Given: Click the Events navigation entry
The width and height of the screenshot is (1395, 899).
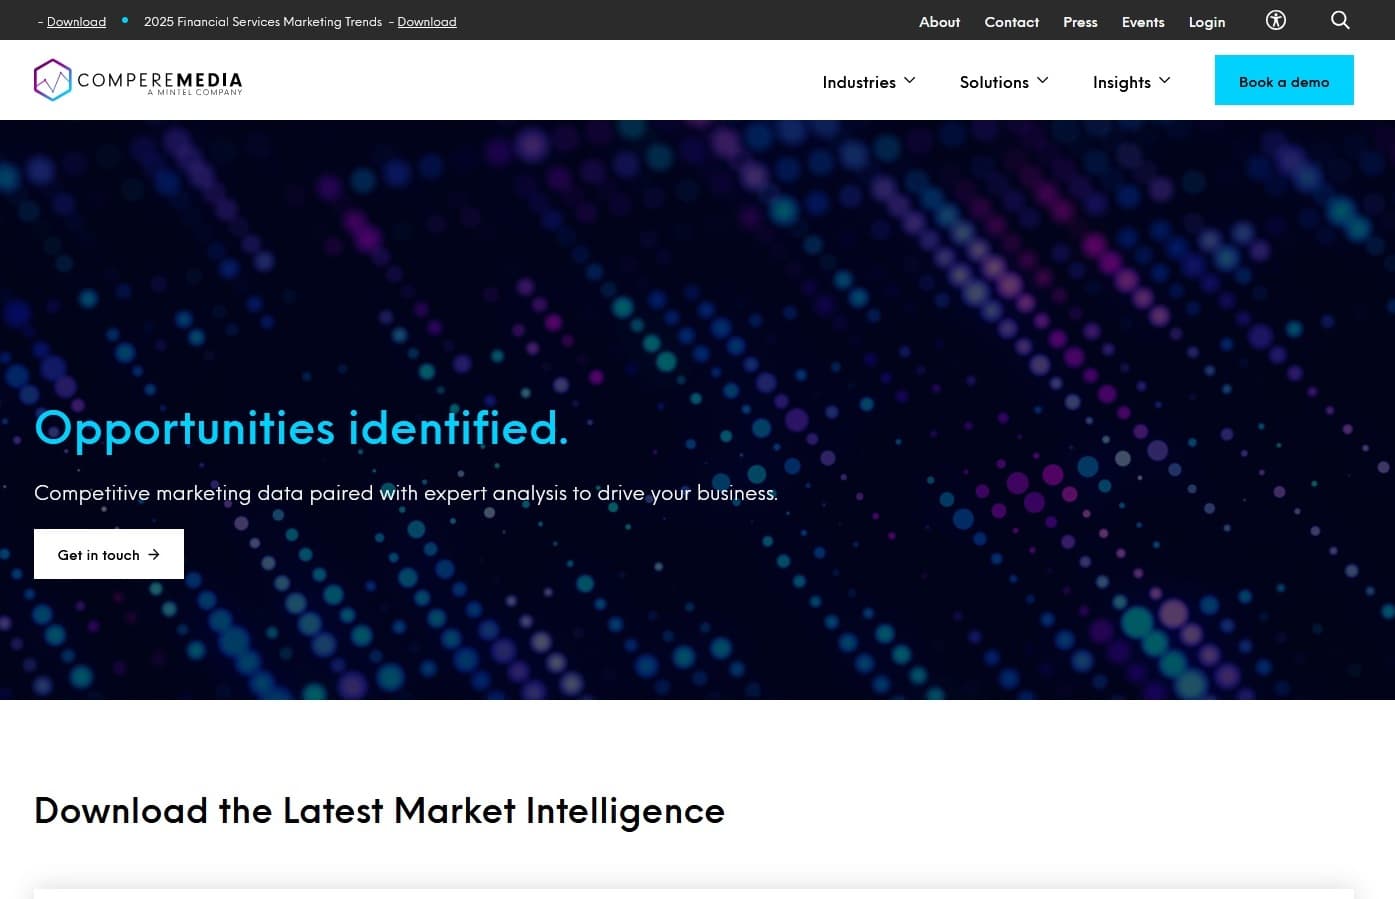Looking at the screenshot, I should pyautogui.click(x=1143, y=21).
